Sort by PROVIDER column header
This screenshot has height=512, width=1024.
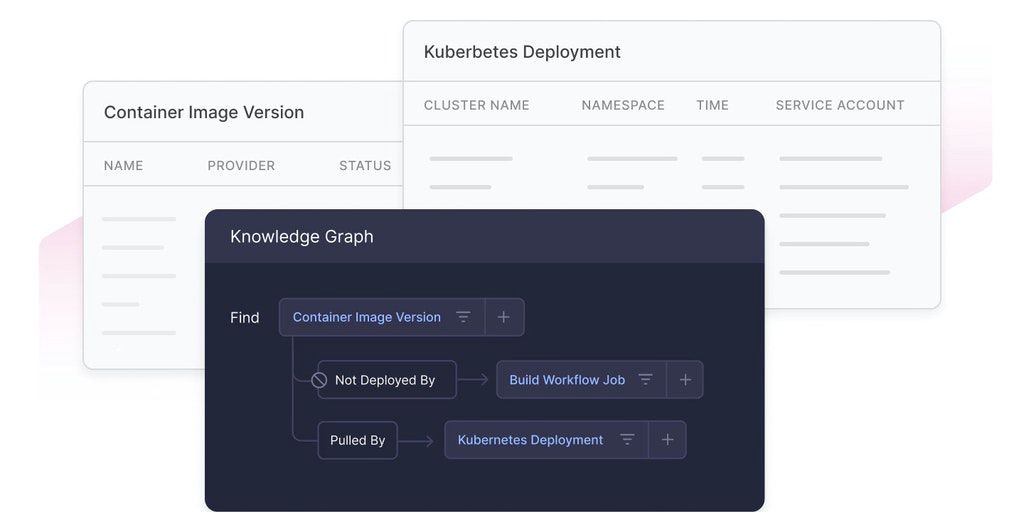(241, 166)
